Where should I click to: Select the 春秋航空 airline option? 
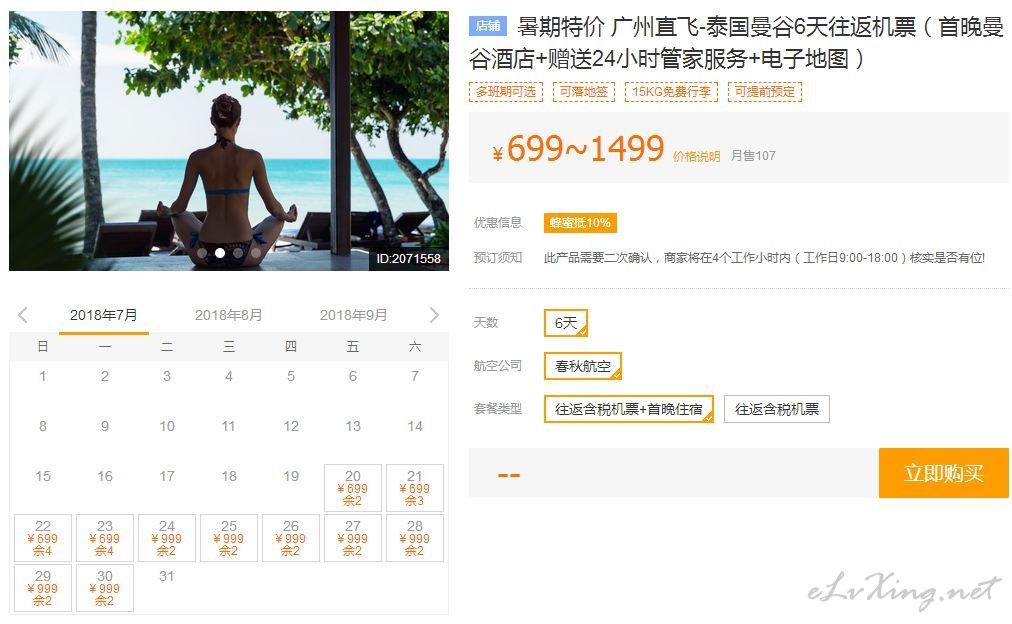[x=583, y=366]
